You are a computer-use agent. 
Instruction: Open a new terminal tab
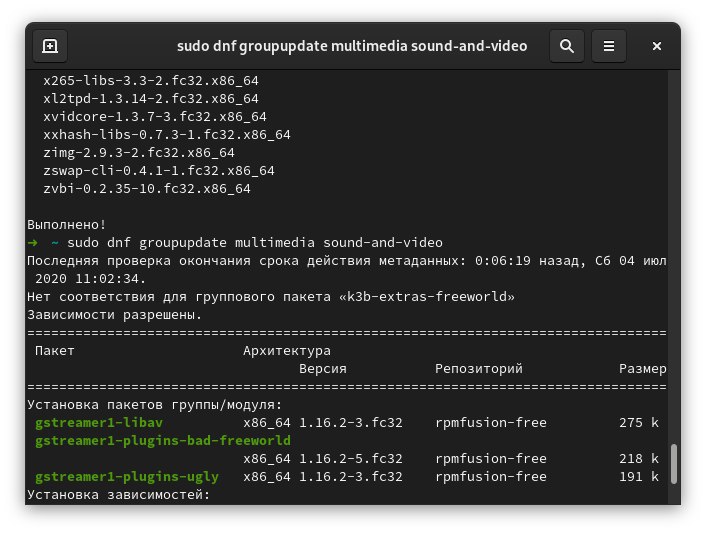tap(50, 46)
